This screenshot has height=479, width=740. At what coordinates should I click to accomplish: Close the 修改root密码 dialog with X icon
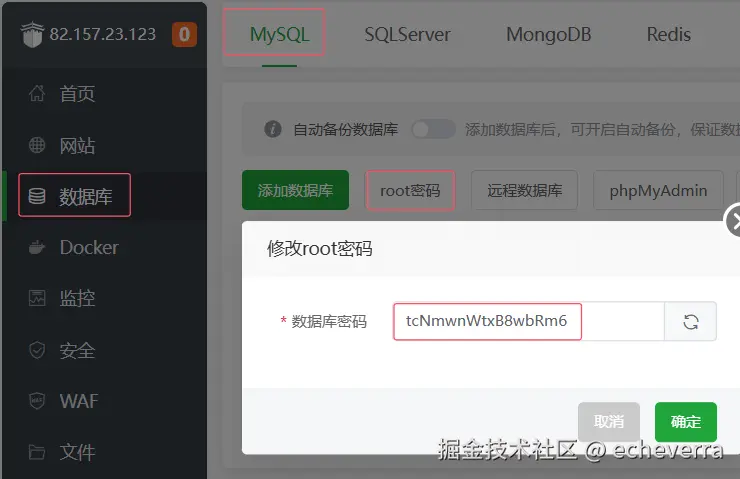(734, 220)
